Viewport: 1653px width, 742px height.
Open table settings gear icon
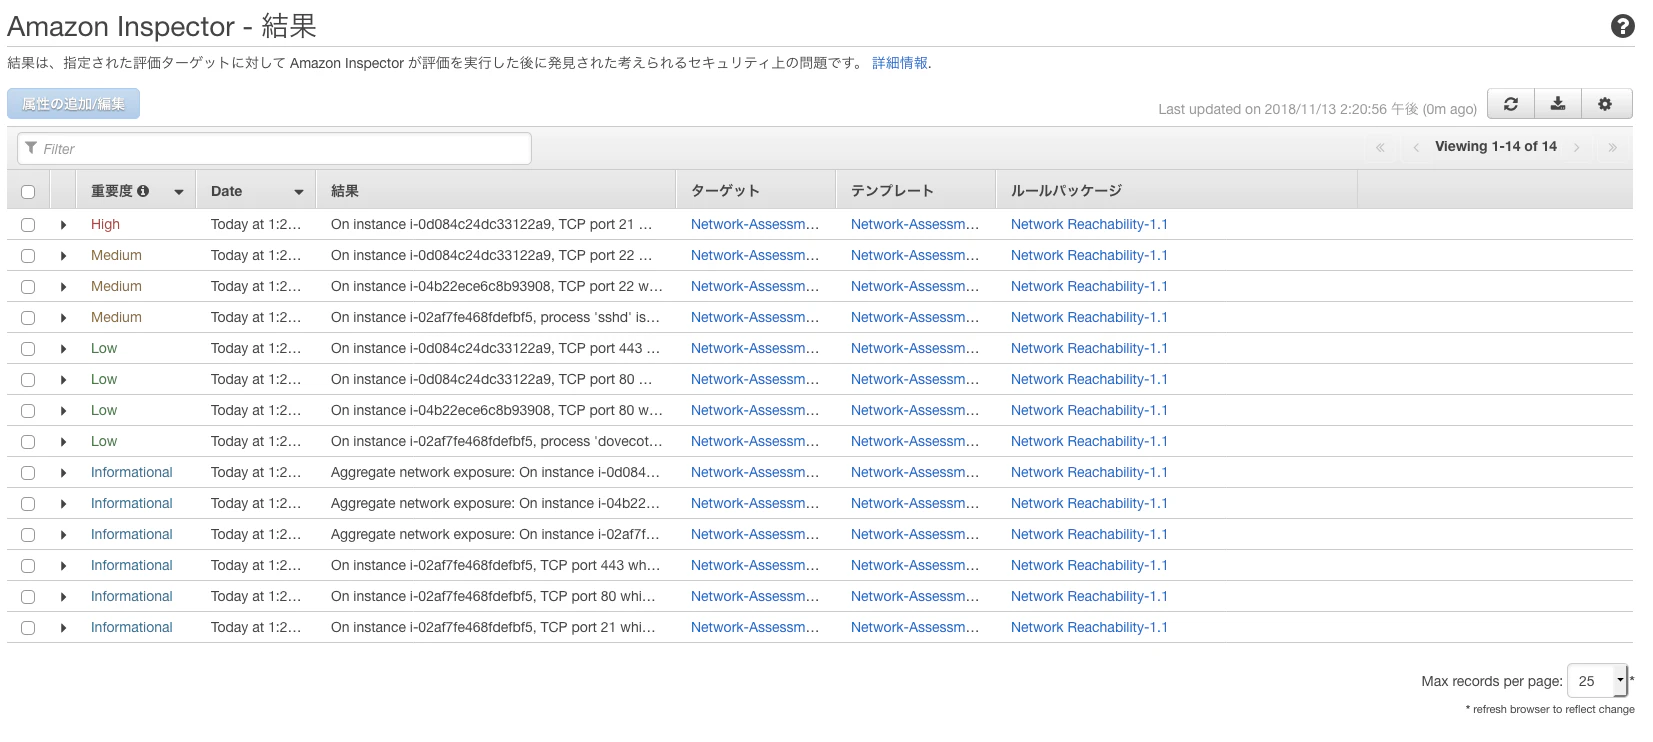click(1605, 104)
